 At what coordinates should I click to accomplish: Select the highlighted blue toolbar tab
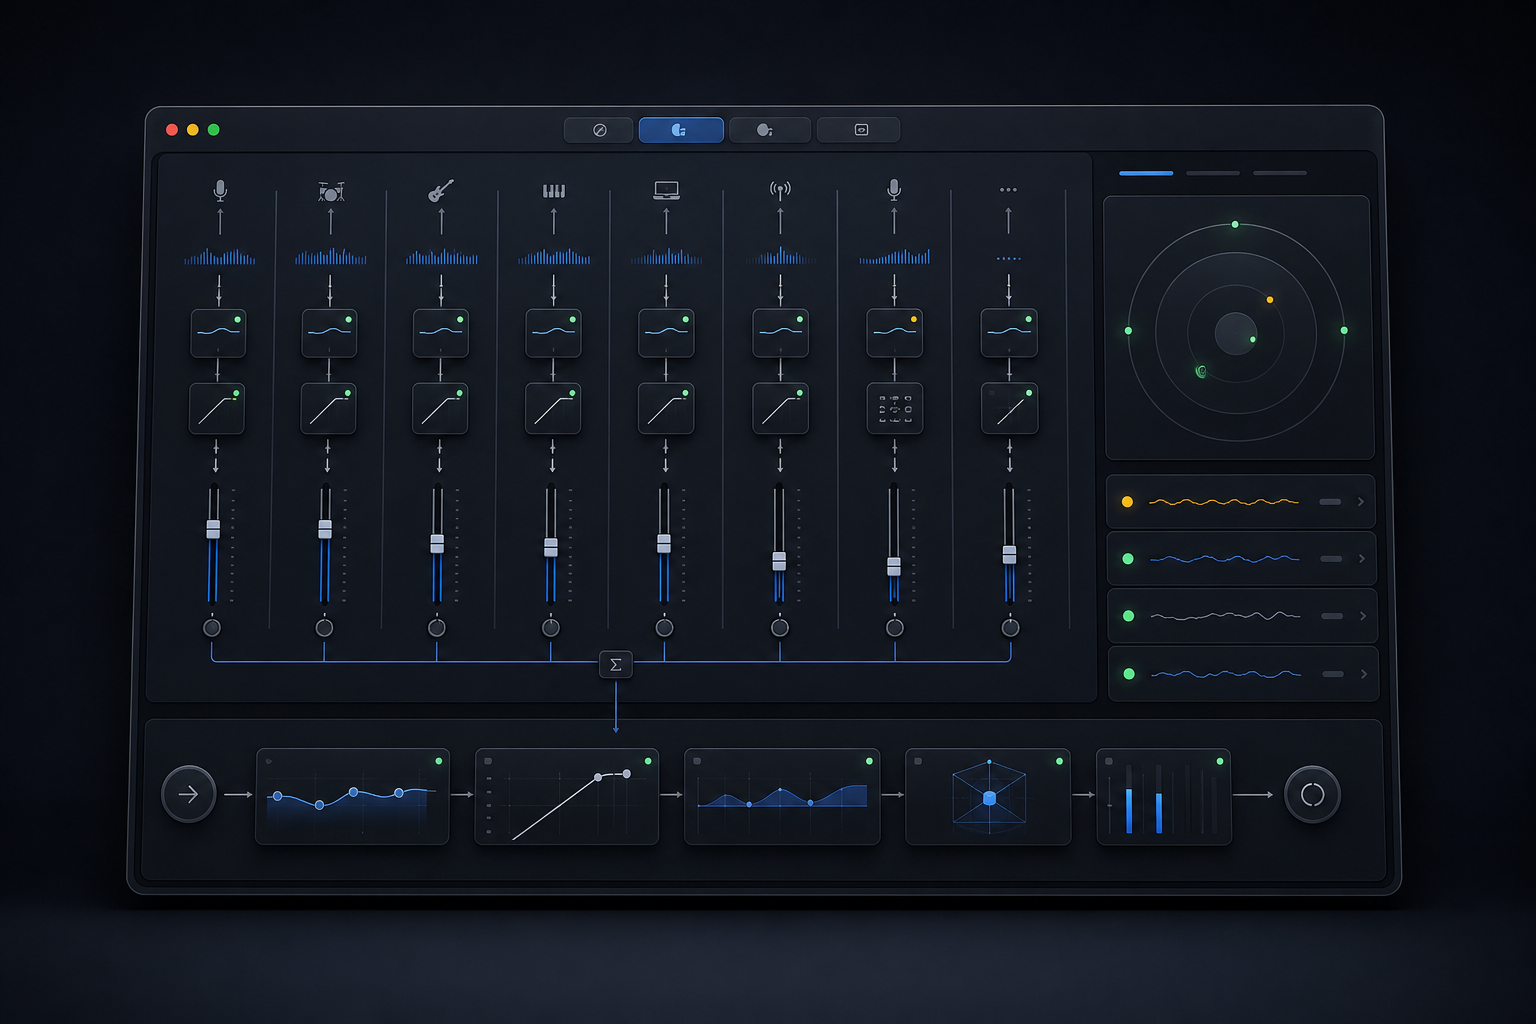pos(681,130)
